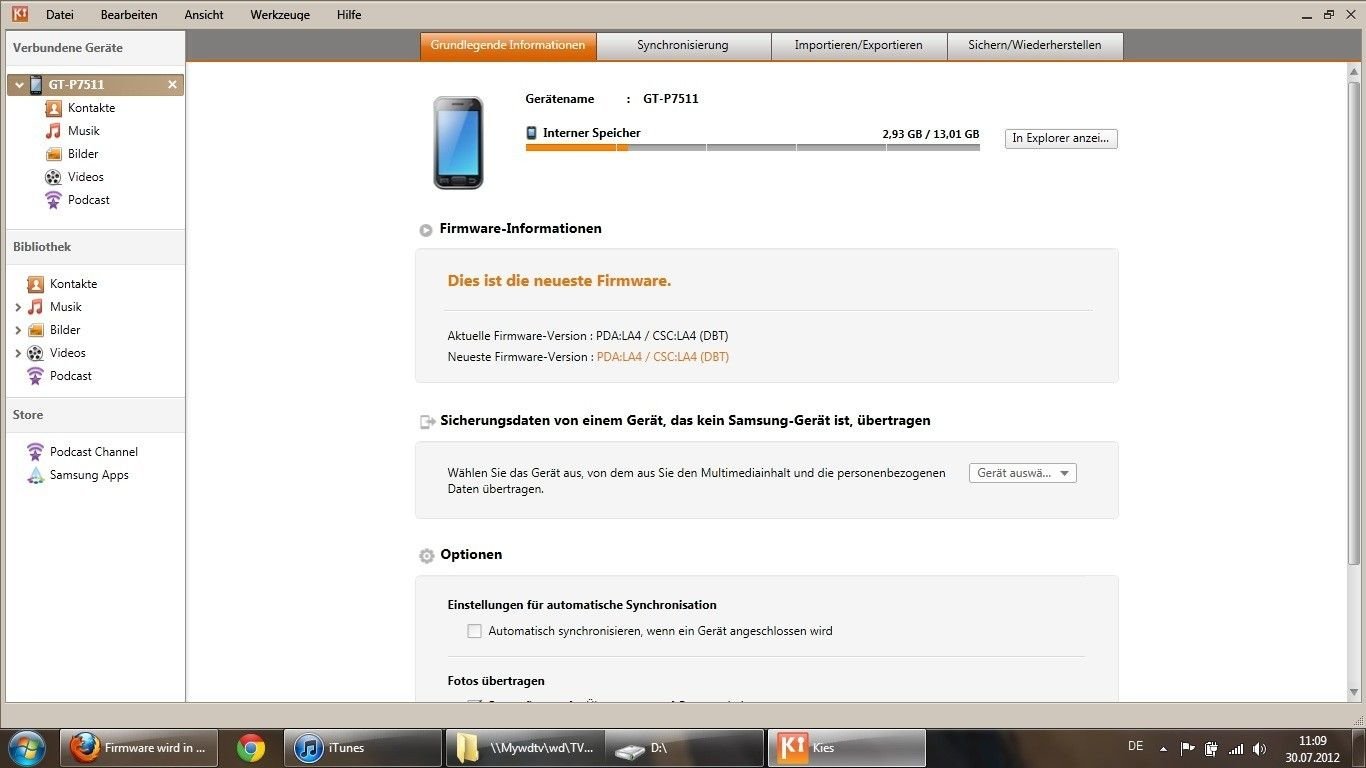The width and height of the screenshot is (1366, 768).
Task: Click the Aktuelle Firmware-Version line
Action: (x=588, y=336)
